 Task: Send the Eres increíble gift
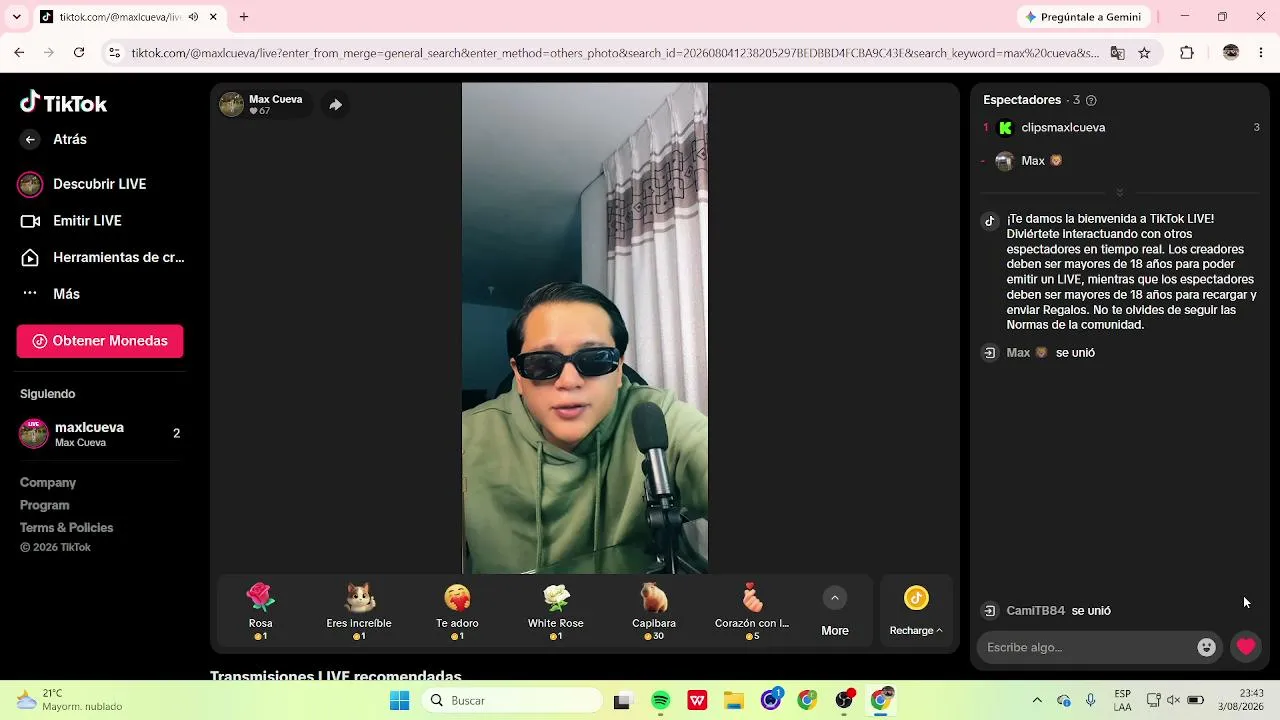click(x=359, y=610)
